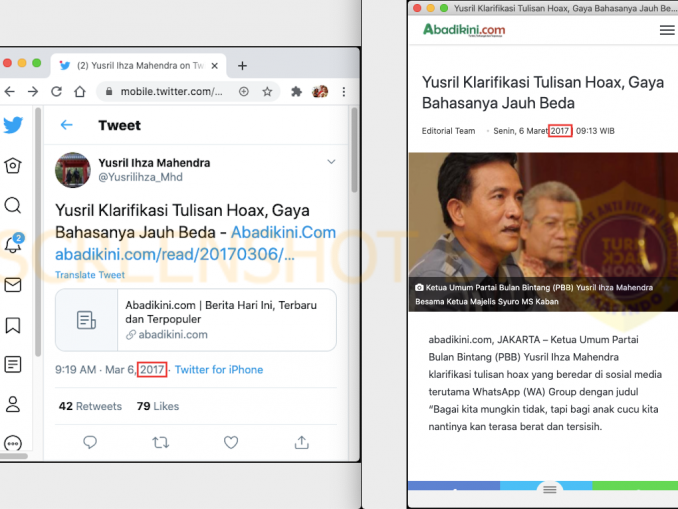
Task: Click horizontal scrollbar below sidebar
Action: click(14, 456)
